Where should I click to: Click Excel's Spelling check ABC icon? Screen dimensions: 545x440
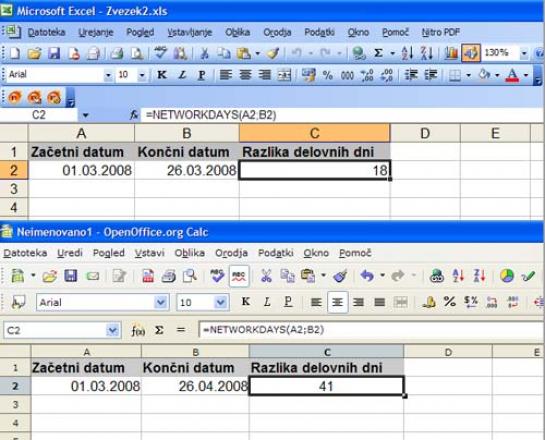point(160,53)
